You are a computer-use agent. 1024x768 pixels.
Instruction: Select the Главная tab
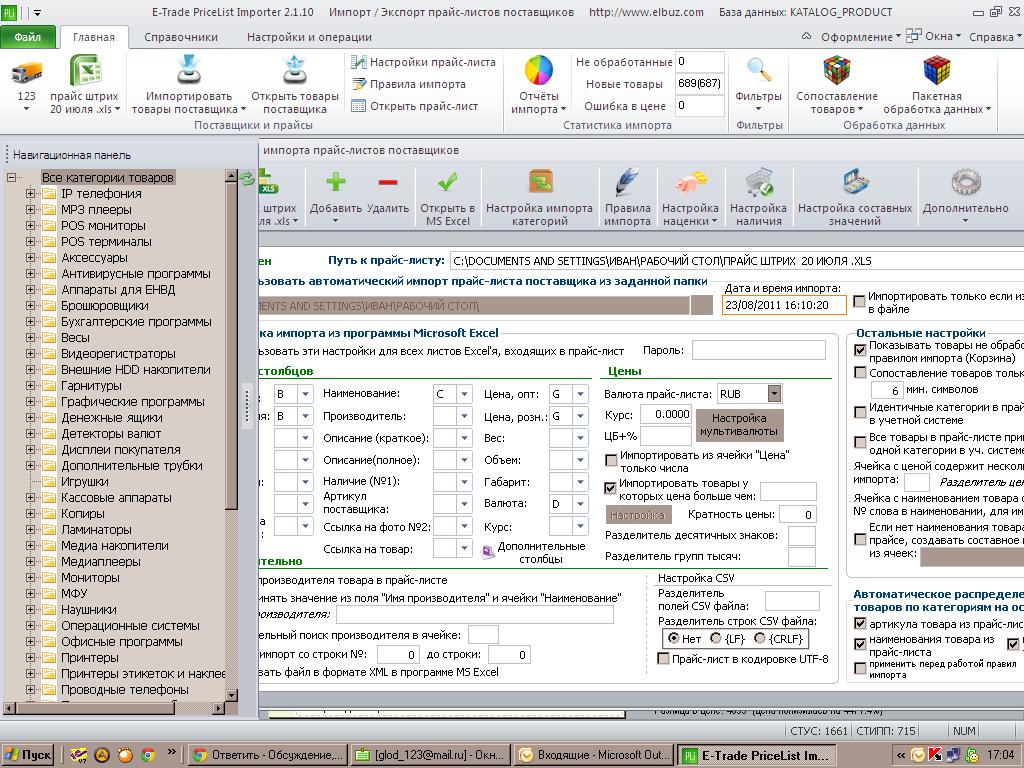click(x=93, y=37)
